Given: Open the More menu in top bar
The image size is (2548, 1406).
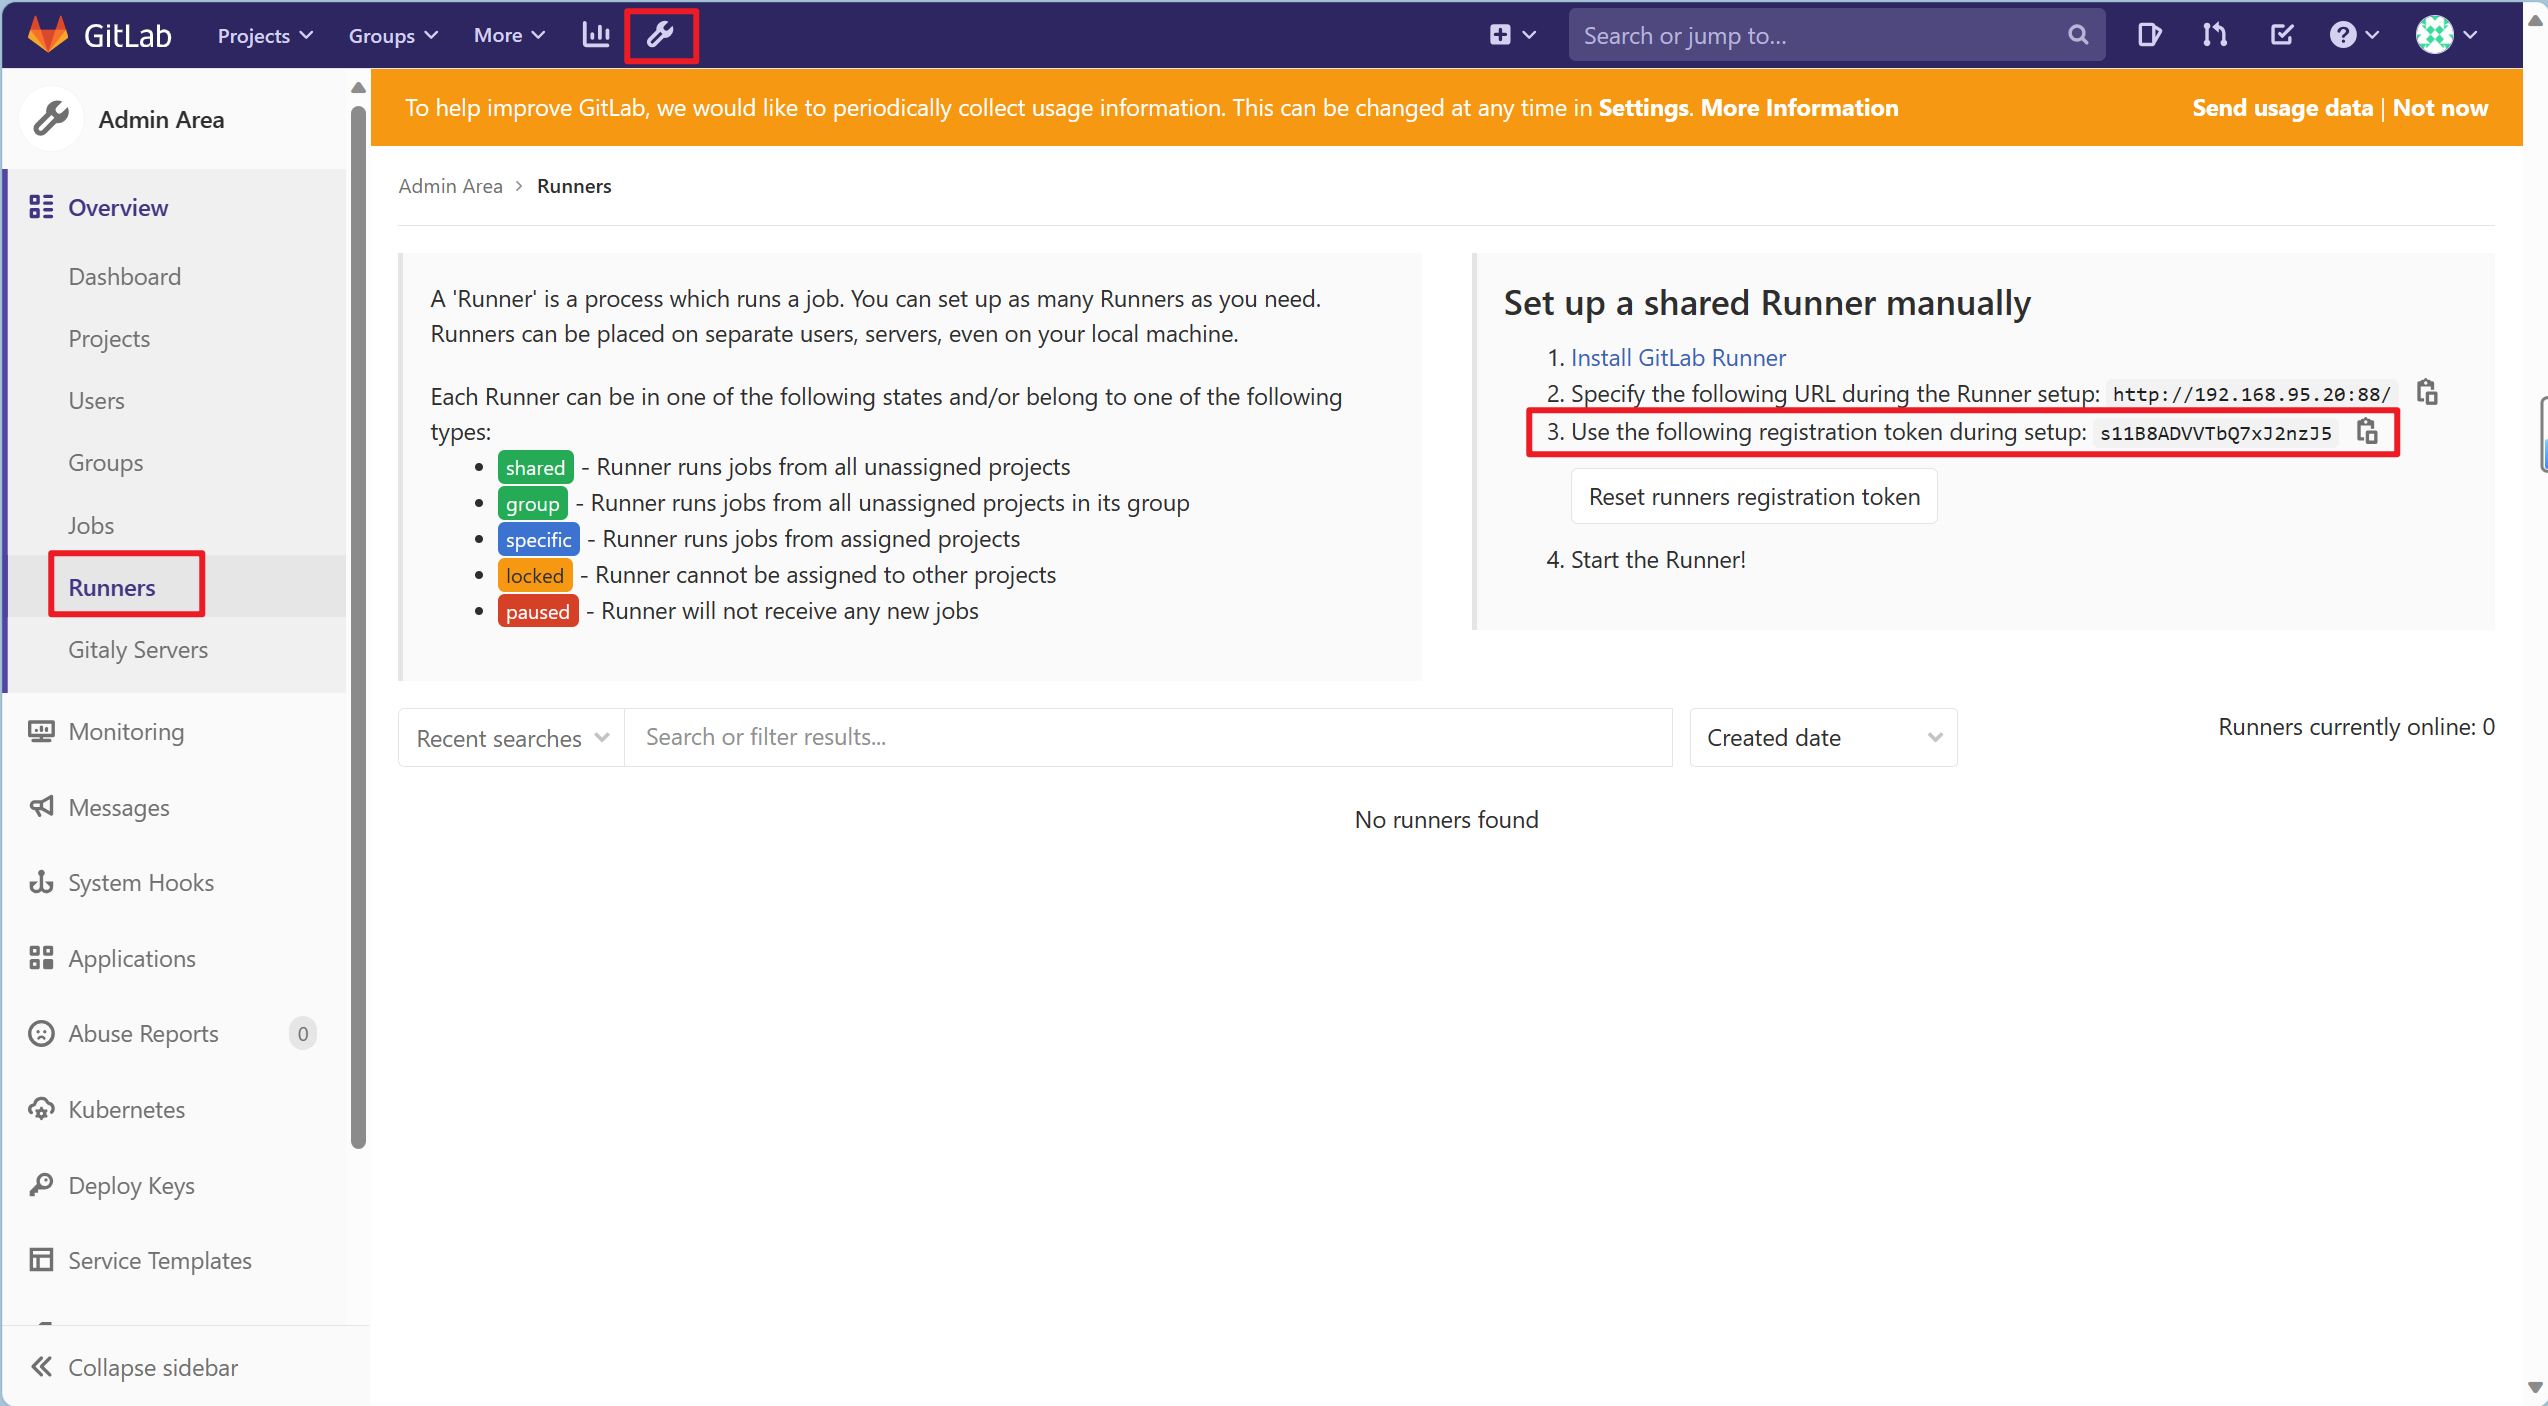Looking at the screenshot, I should tap(507, 34).
